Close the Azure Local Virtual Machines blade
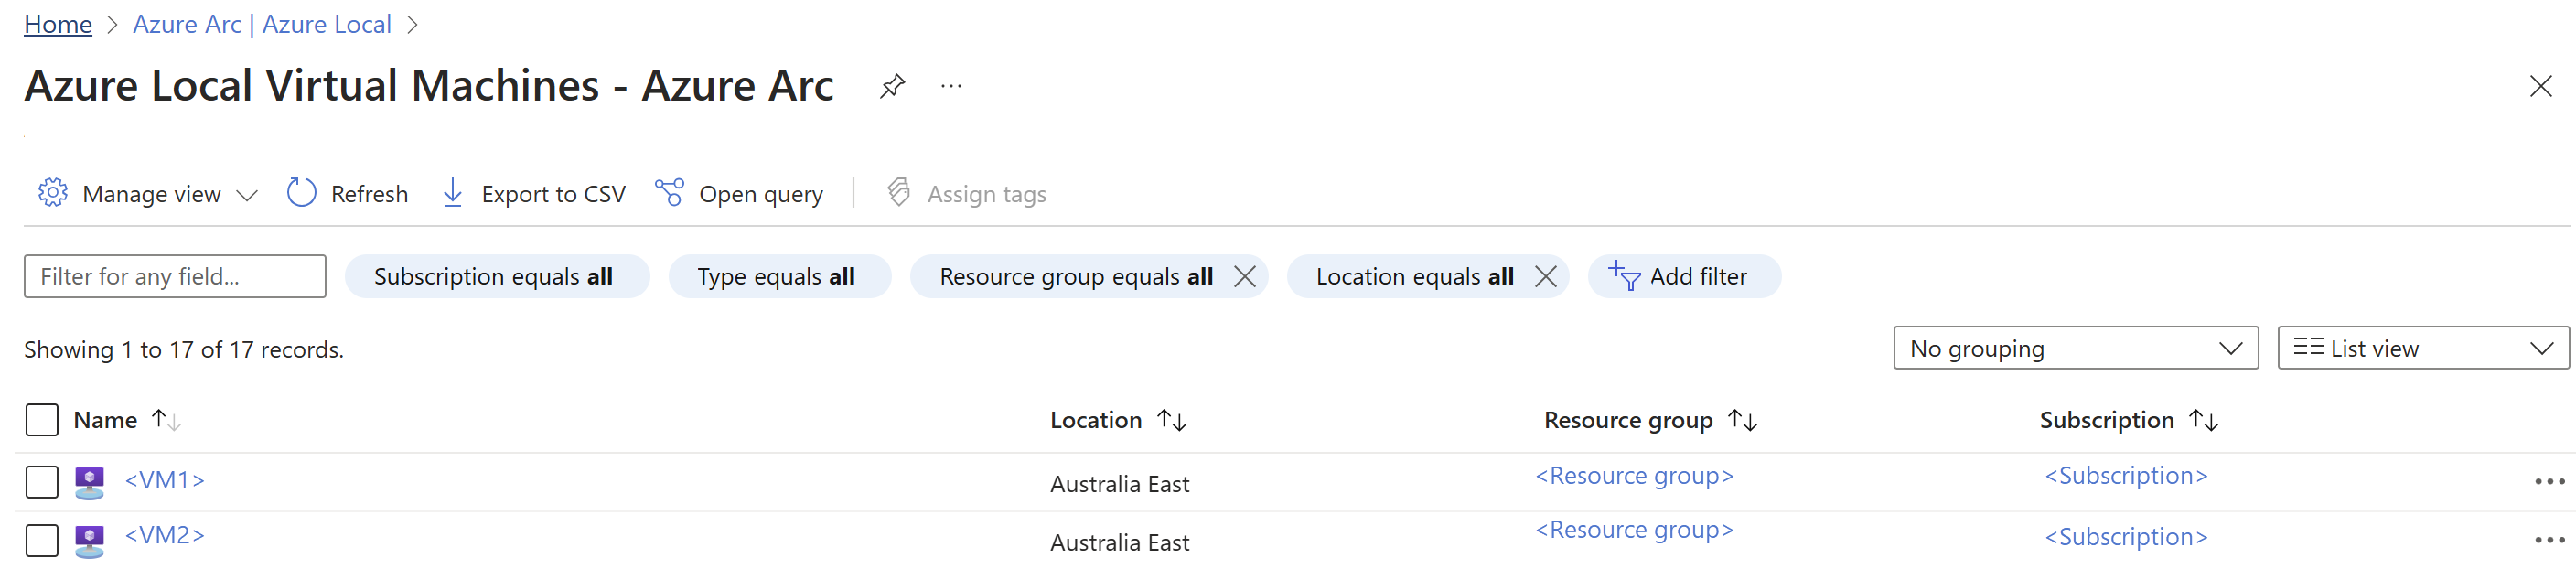 2540,87
